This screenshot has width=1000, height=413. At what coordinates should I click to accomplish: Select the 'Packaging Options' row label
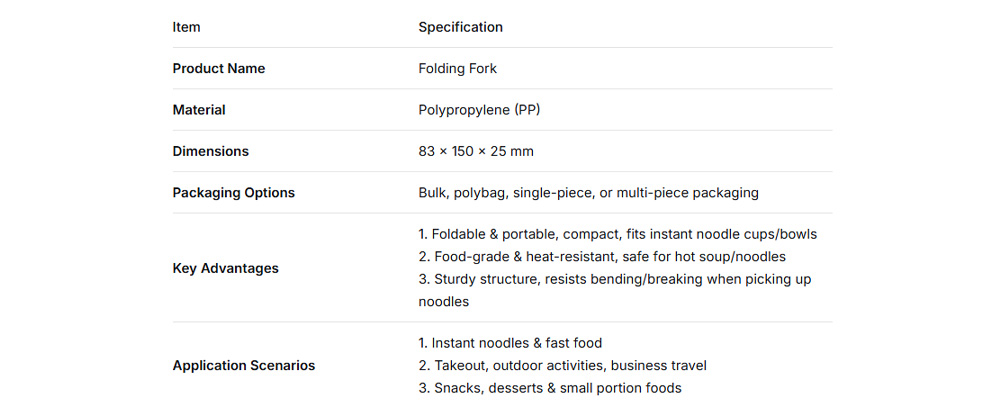pos(233,193)
